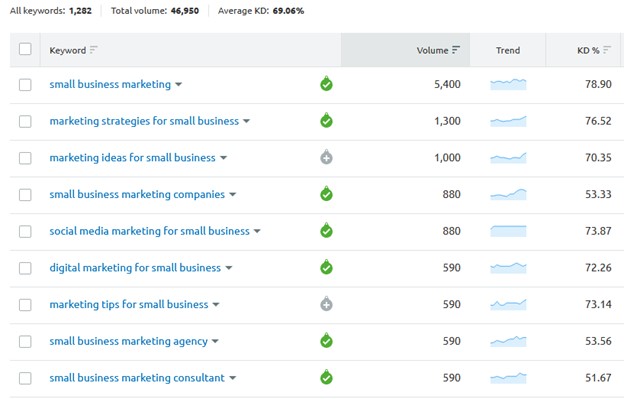Click green check icon for social media marketing row
Image resolution: width=624 pixels, height=399 pixels.
pyautogui.click(x=326, y=231)
